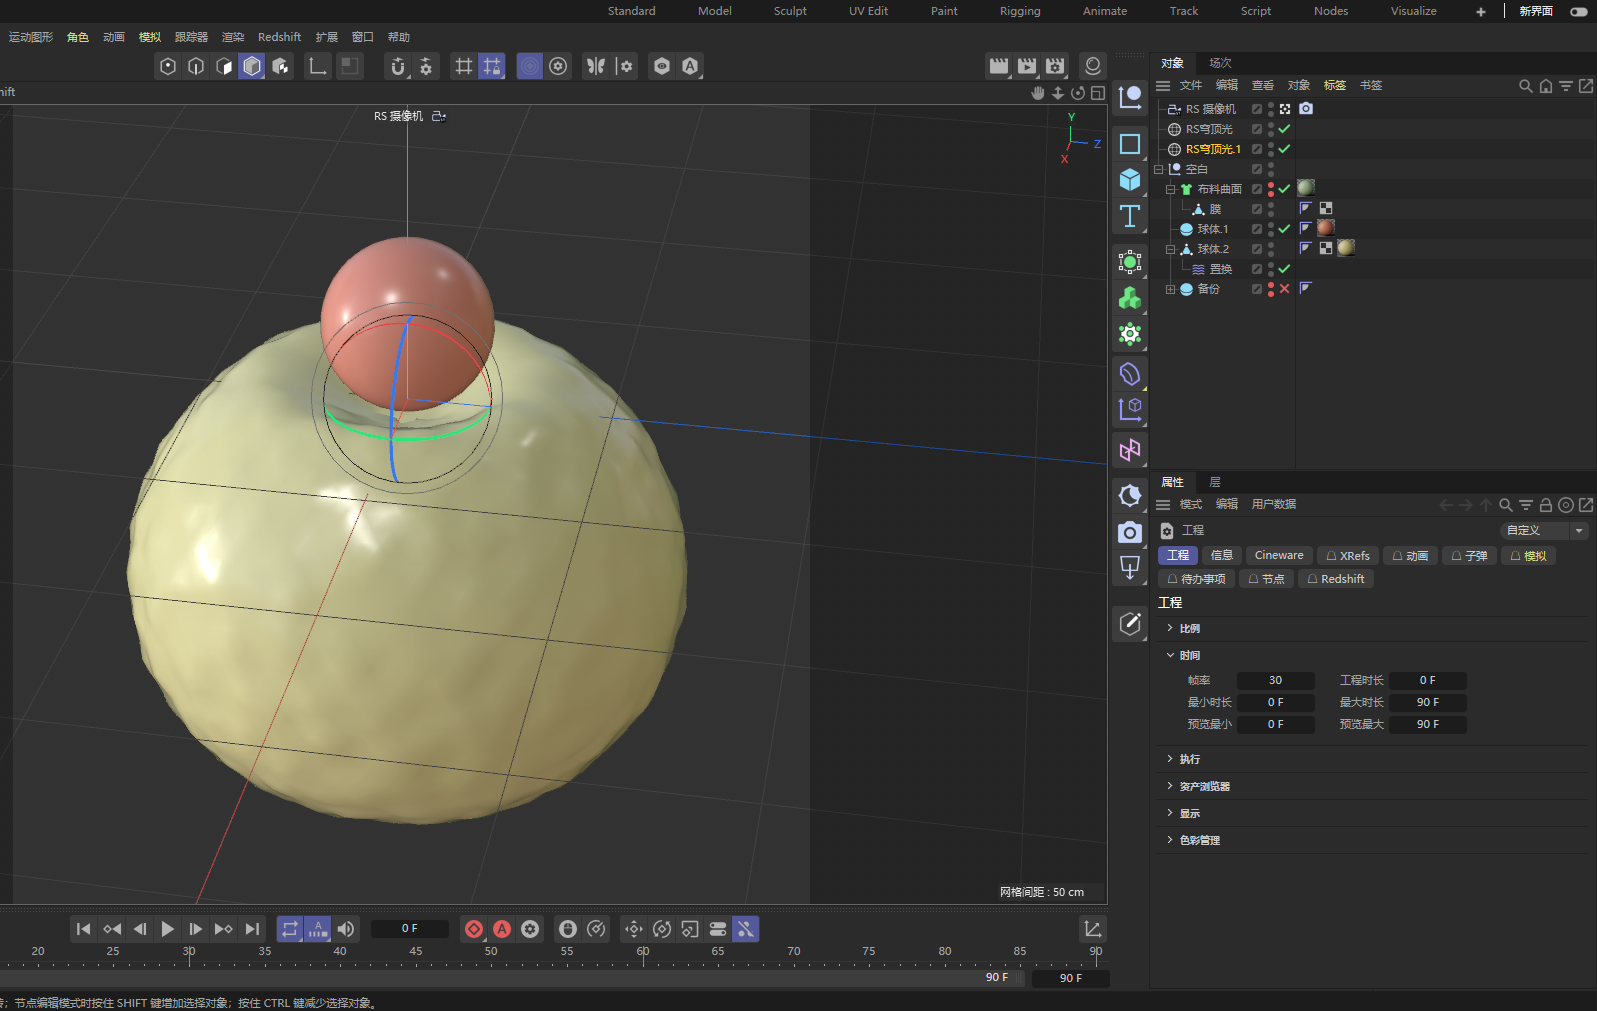The width and height of the screenshot is (1597, 1011).
Task: Search the Object Manager with magnifier icon
Action: [x=1526, y=86]
